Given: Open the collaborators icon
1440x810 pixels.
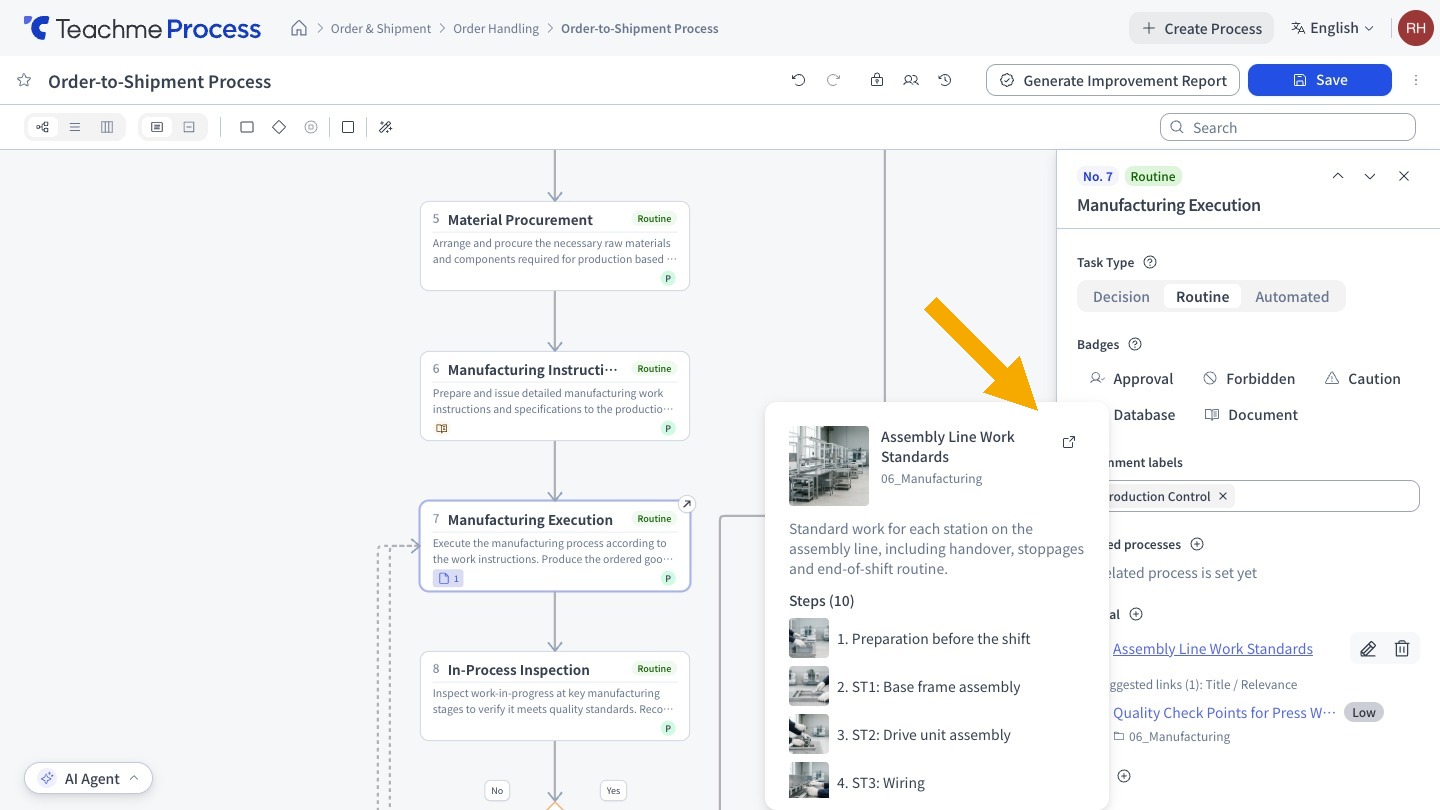Looking at the screenshot, I should click(911, 80).
